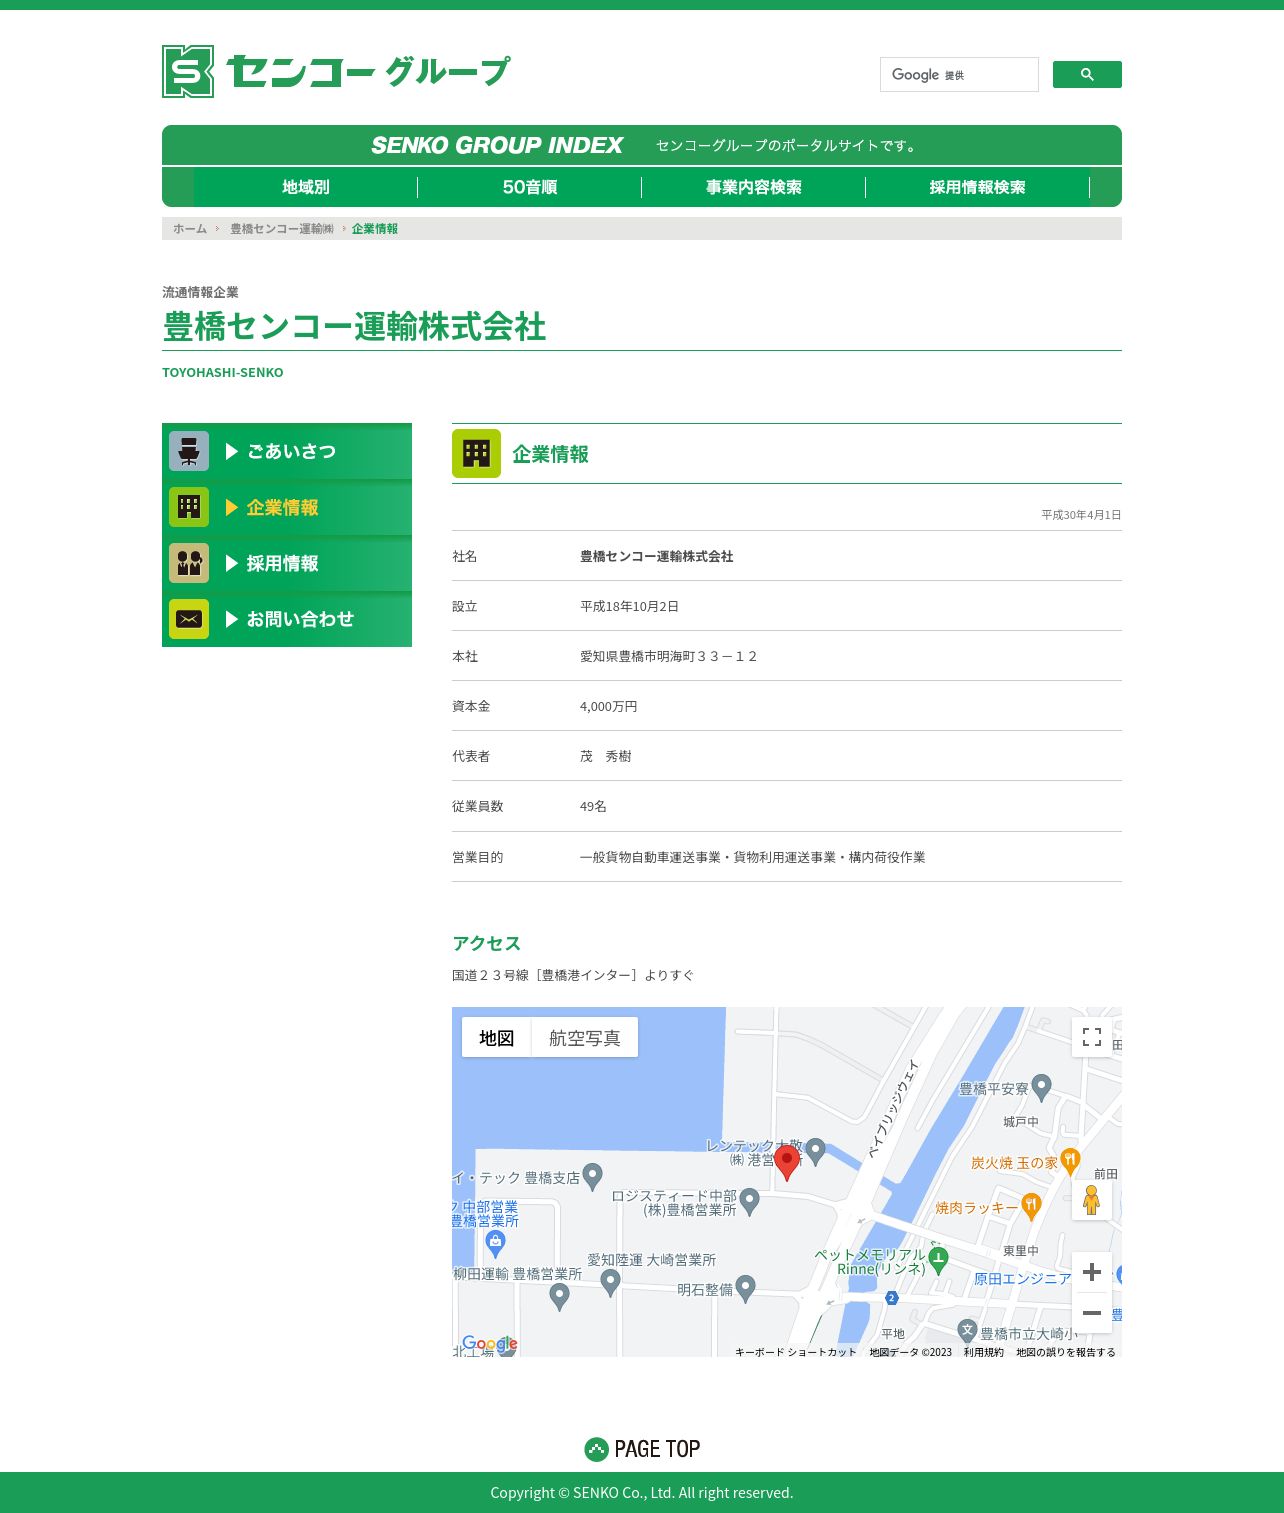The height and width of the screenshot is (1513, 1284).
Task: Click the people icon beside 採用情報
Action: tap(189, 563)
